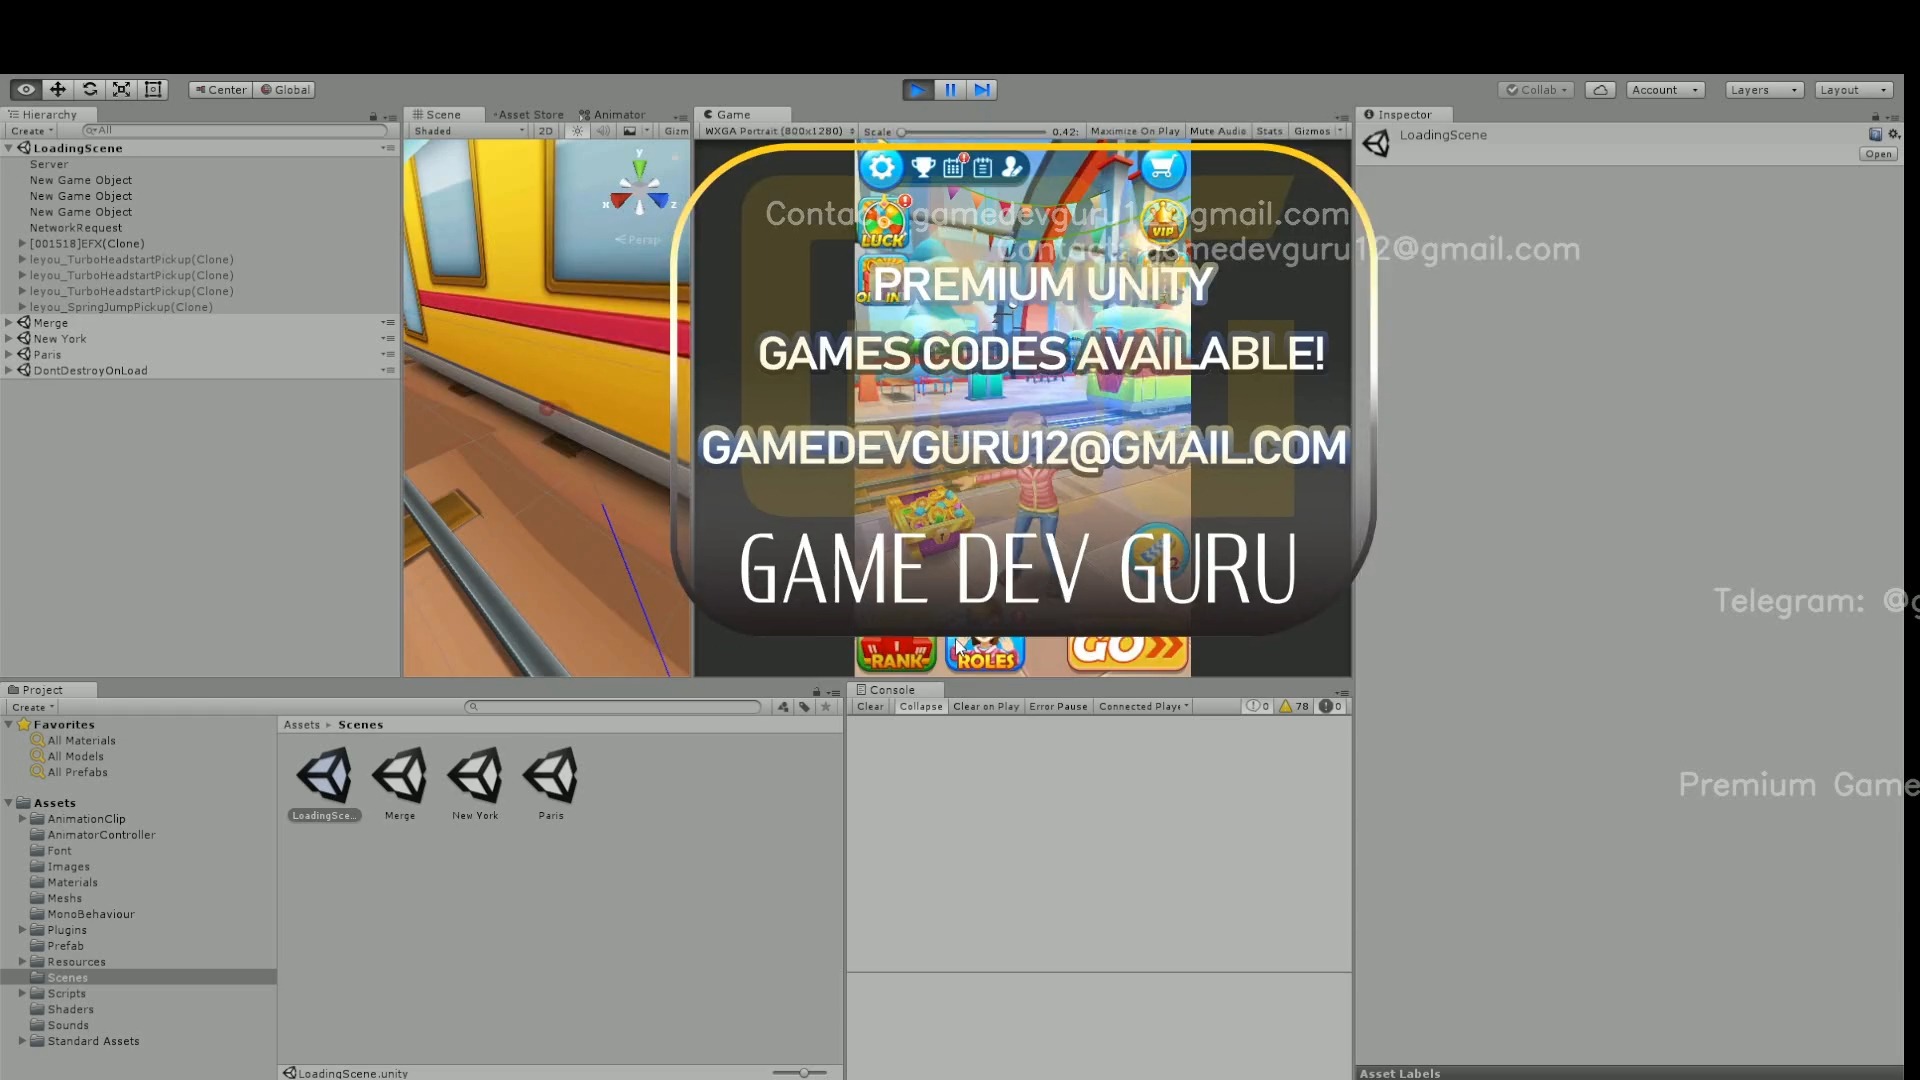Viewport: 1920px width, 1080px height.
Task: Click the Project search field
Action: 613,706
